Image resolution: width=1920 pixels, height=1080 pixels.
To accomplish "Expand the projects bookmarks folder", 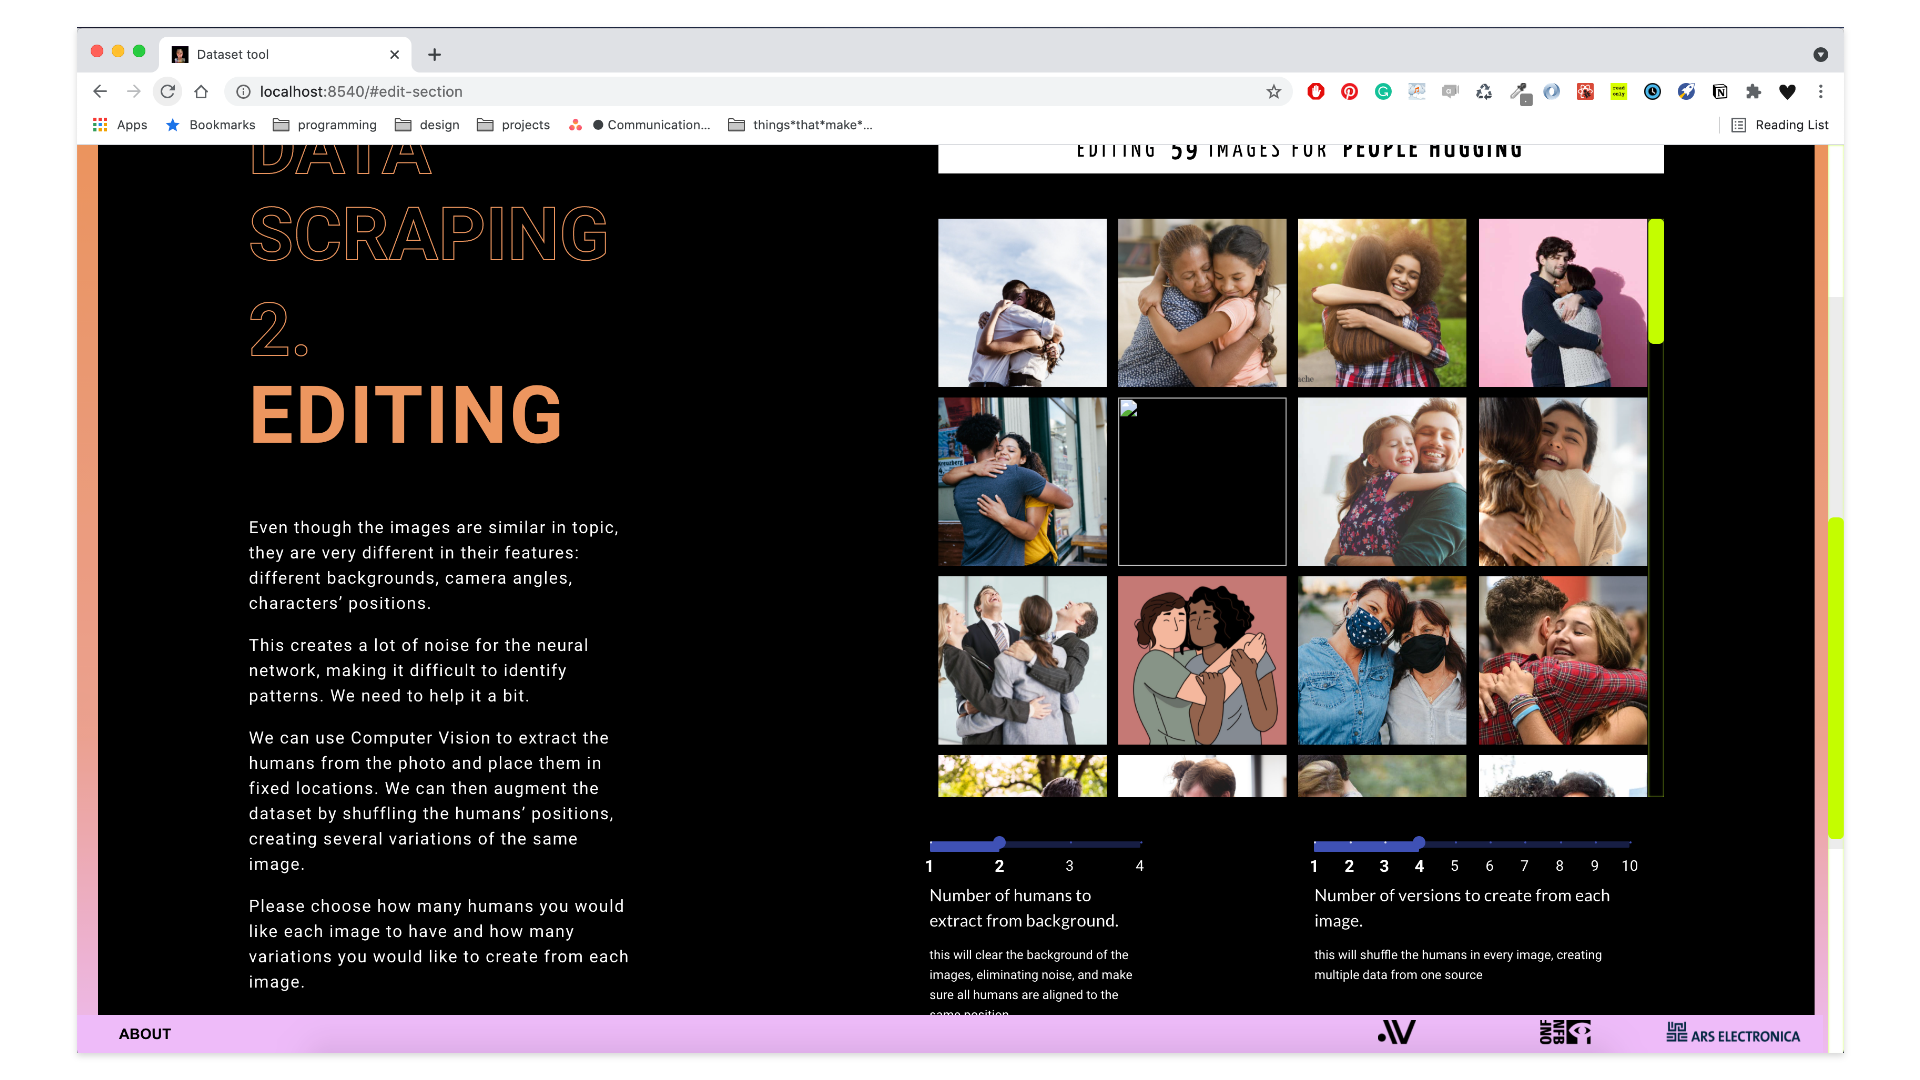I will pos(514,125).
